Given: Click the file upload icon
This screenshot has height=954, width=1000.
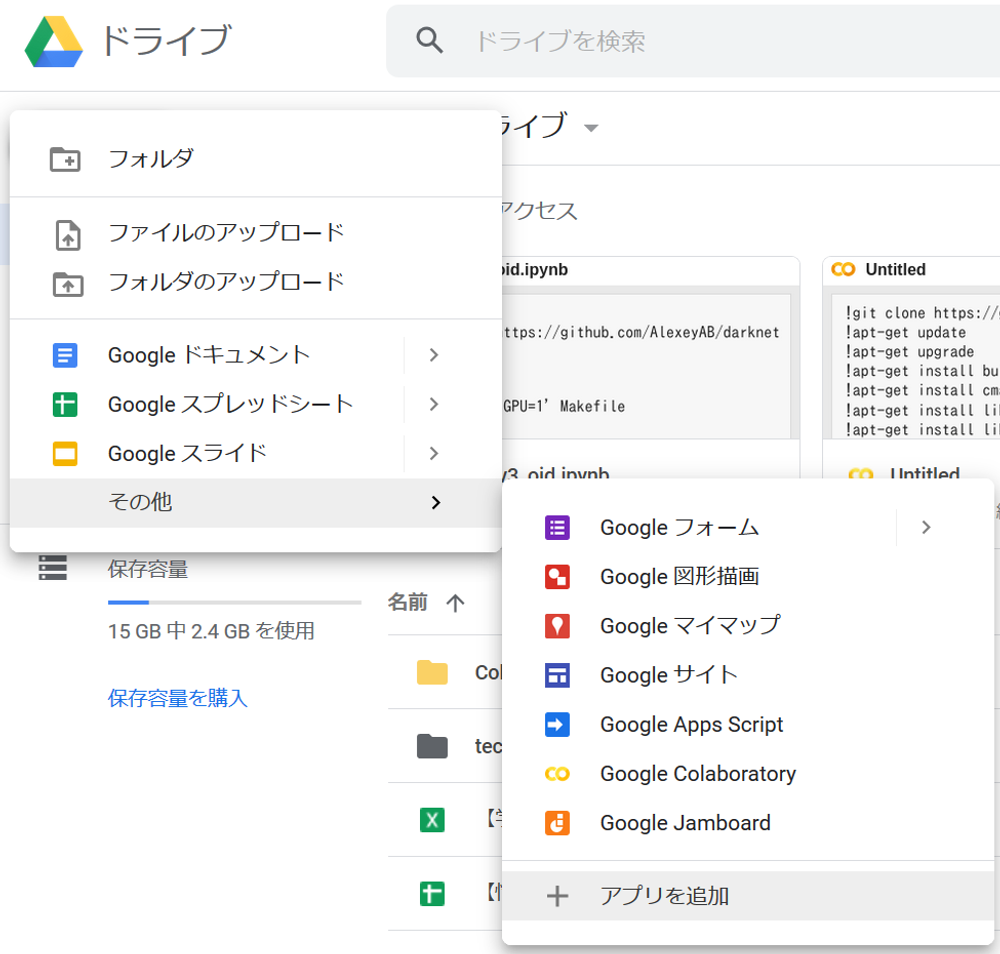Looking at the screenshot, I should pyautogui.click(x=68, y=235).
